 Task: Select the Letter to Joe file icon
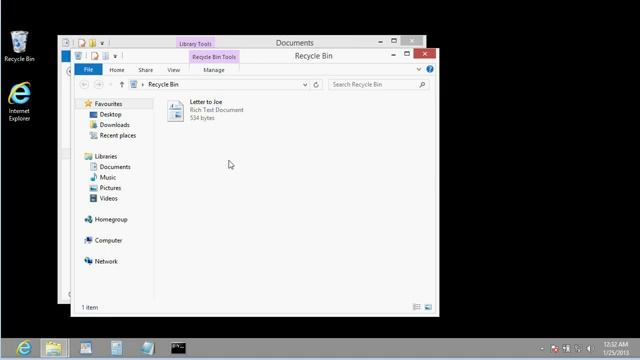click(176, 111)
